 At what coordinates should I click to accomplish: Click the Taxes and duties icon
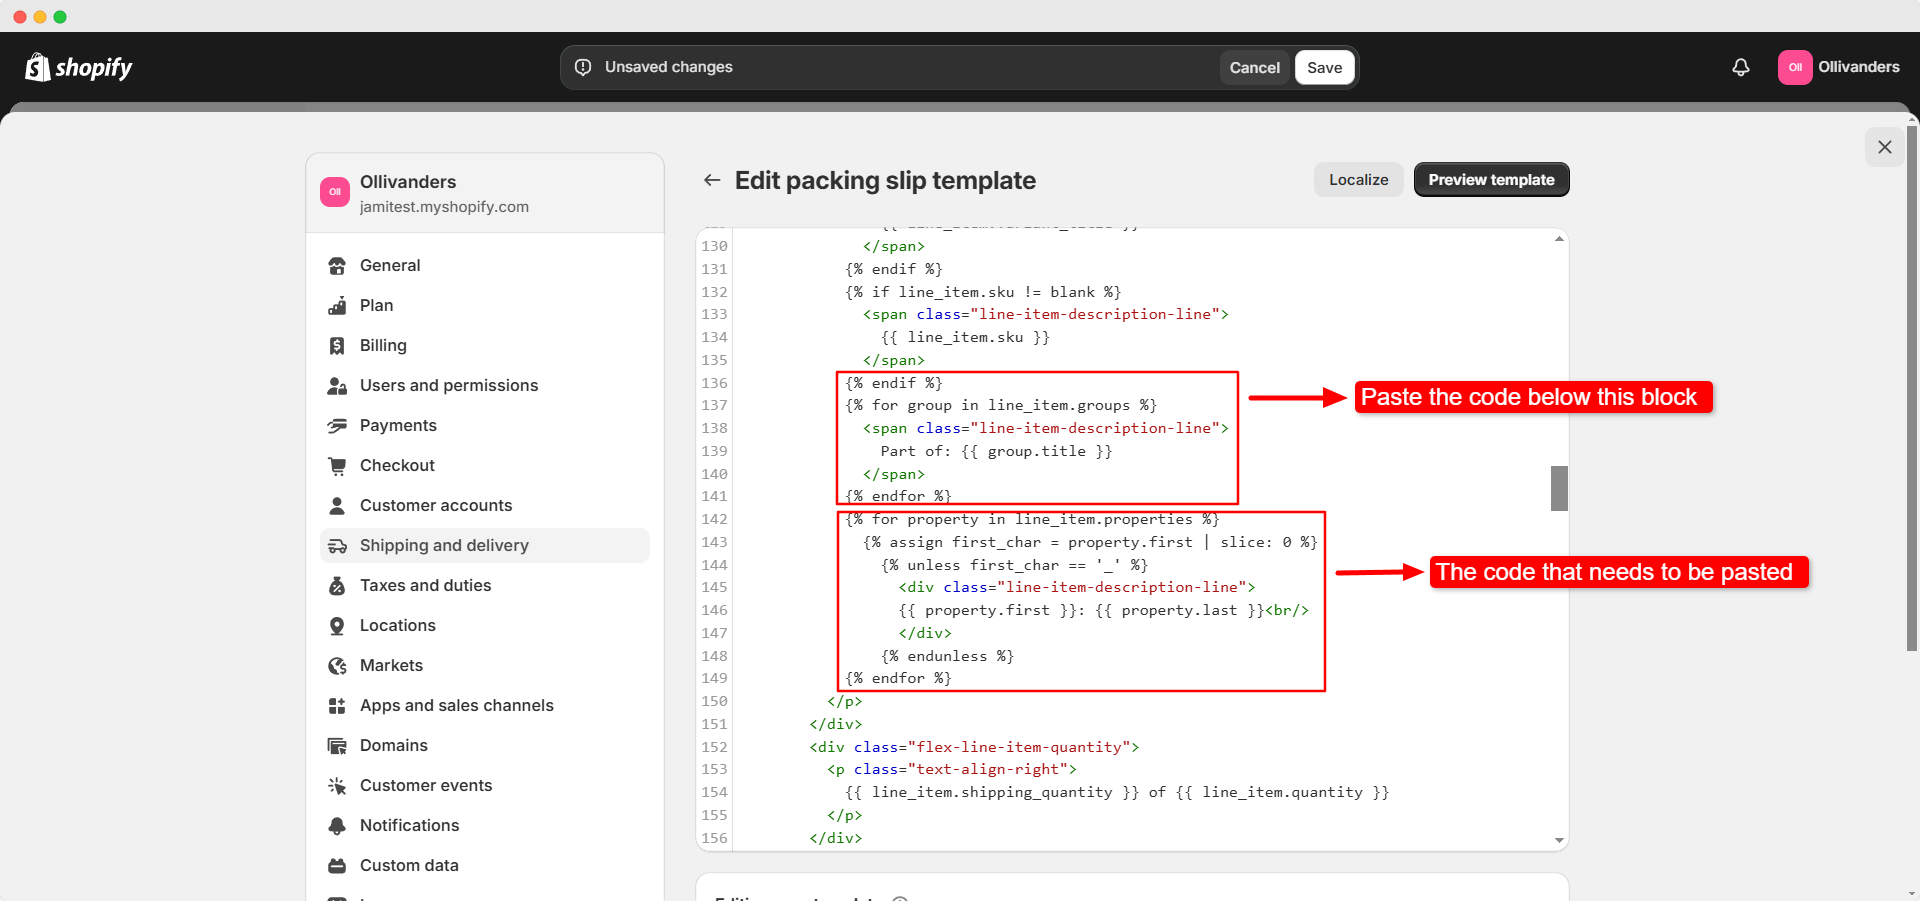(337, 586)
